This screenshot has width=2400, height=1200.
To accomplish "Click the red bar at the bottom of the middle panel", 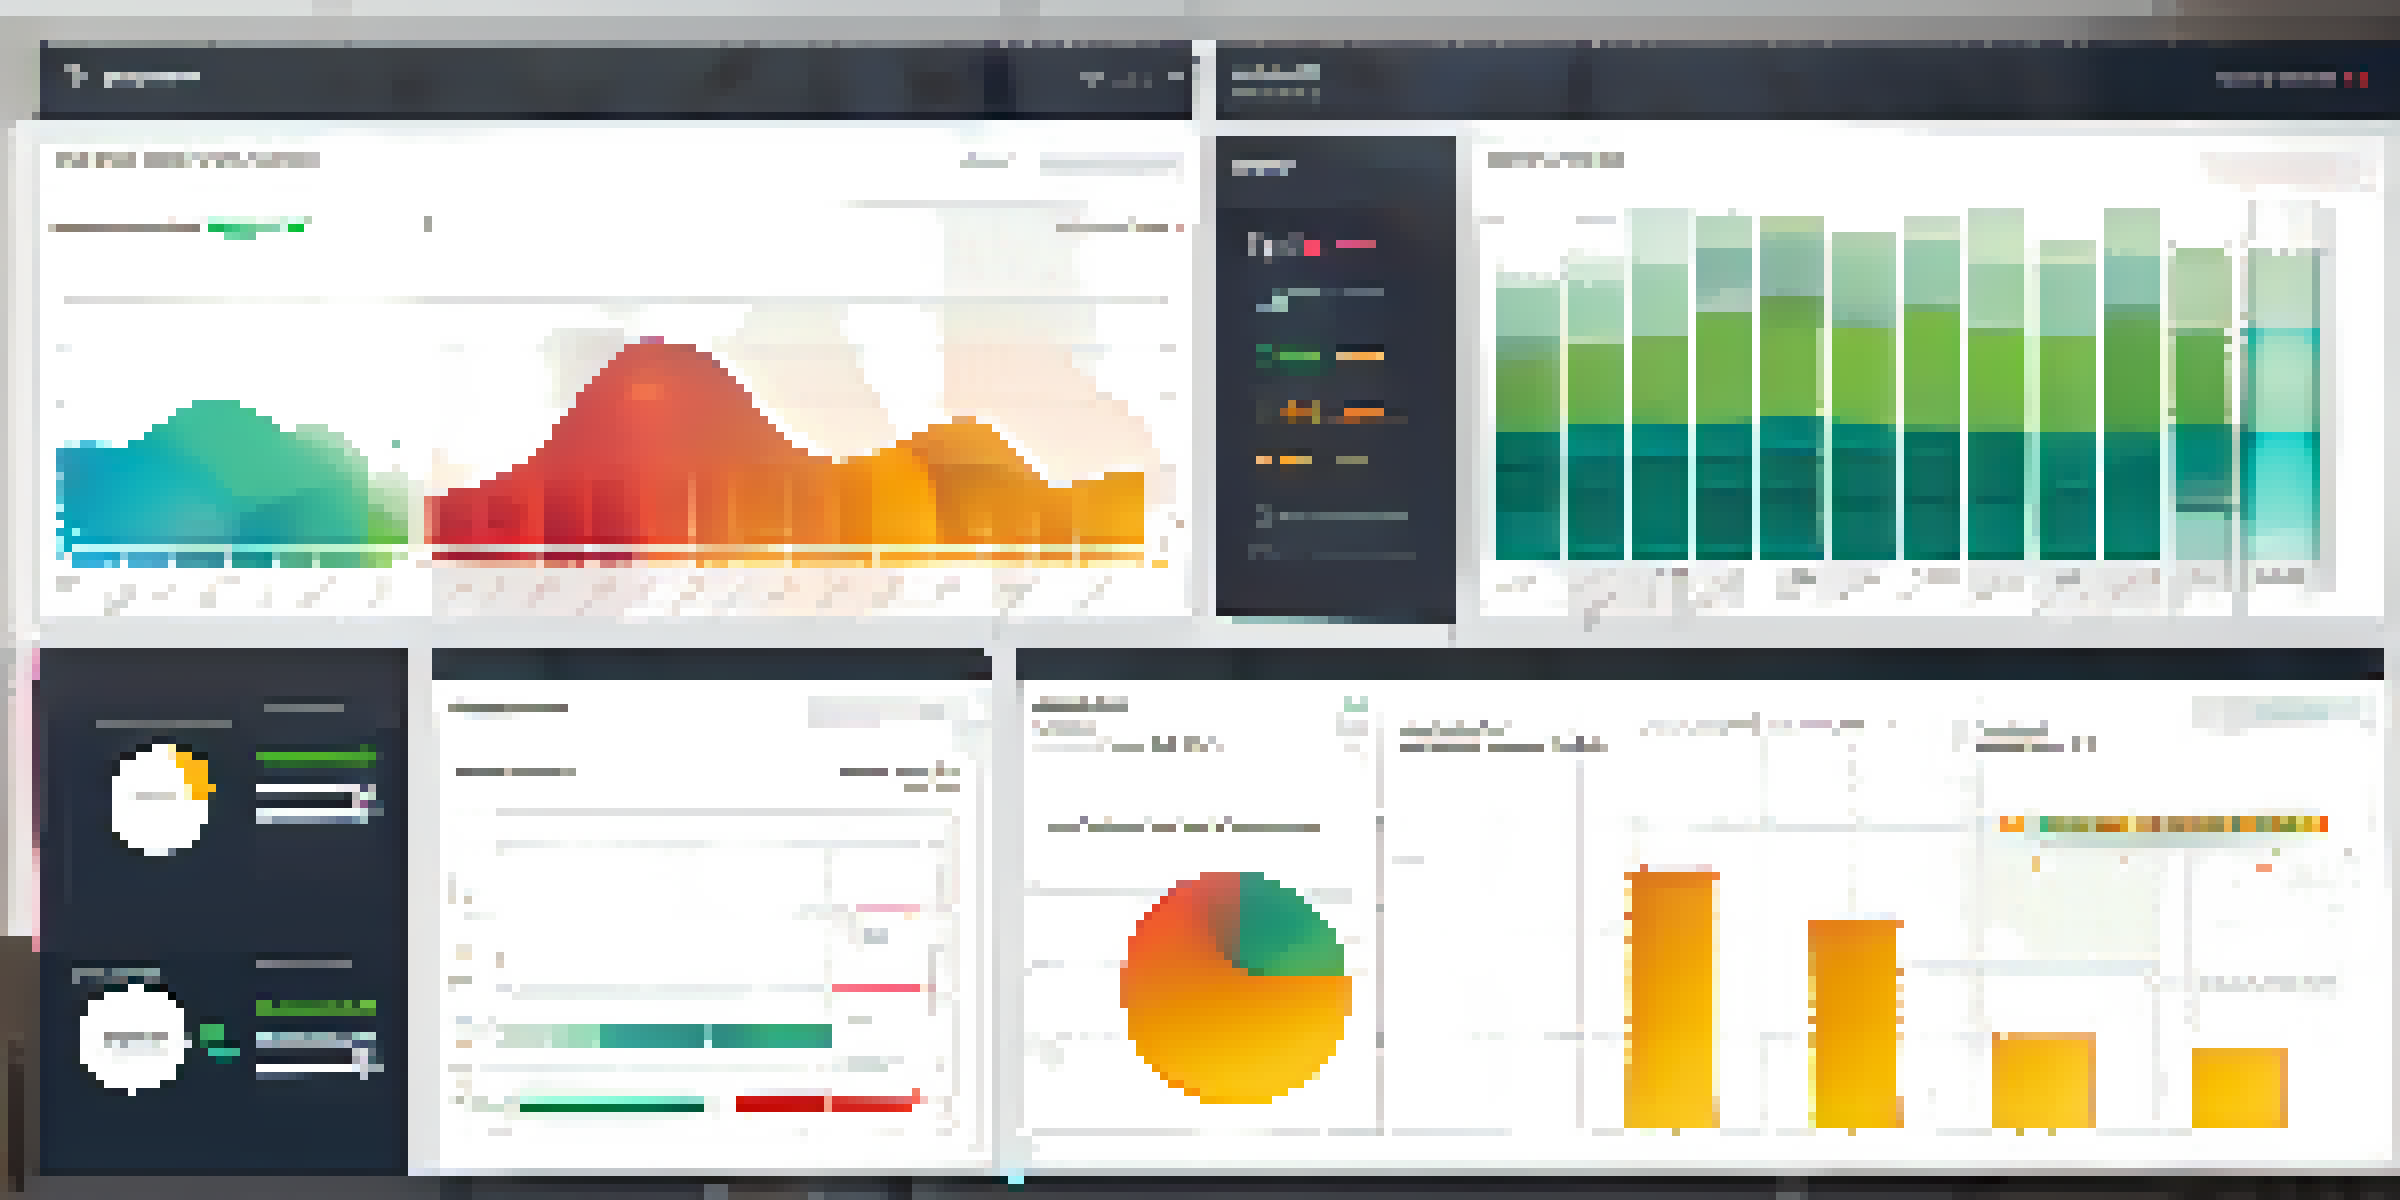I will click(x=825, y=1103).
